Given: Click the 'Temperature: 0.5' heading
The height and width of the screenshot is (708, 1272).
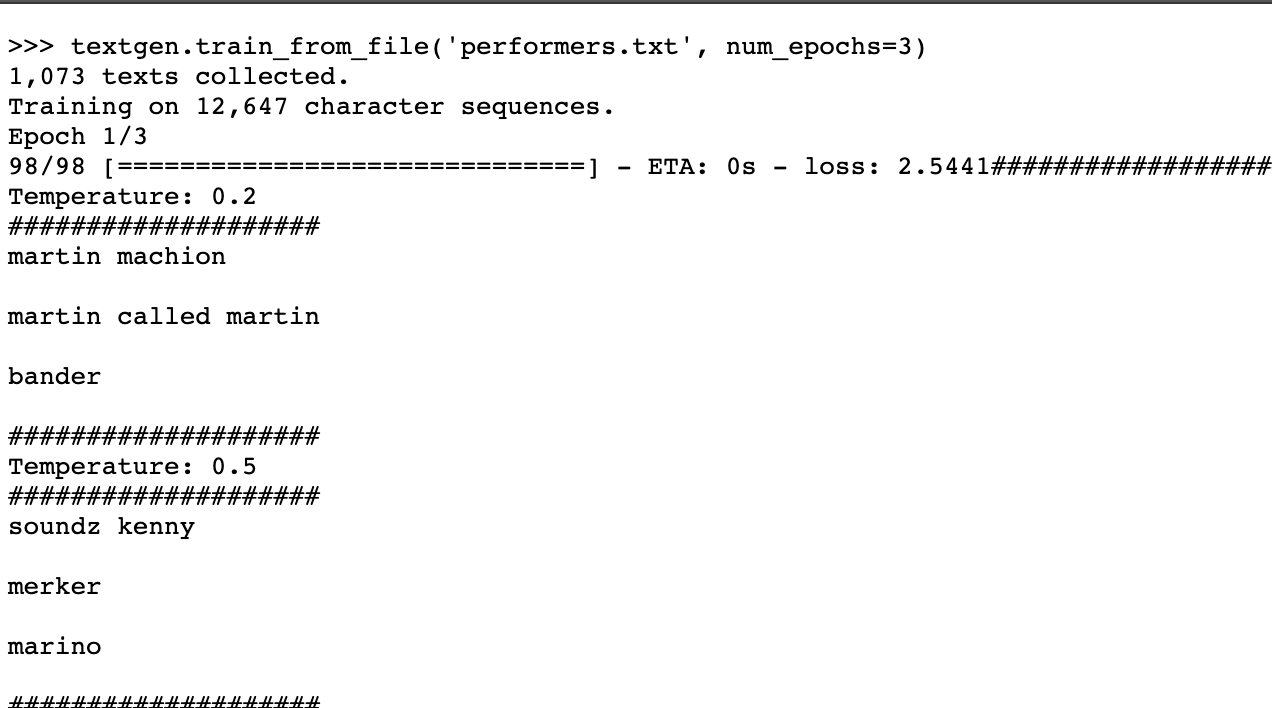Looking at the screenshot, I should click(x=132, y=467).
